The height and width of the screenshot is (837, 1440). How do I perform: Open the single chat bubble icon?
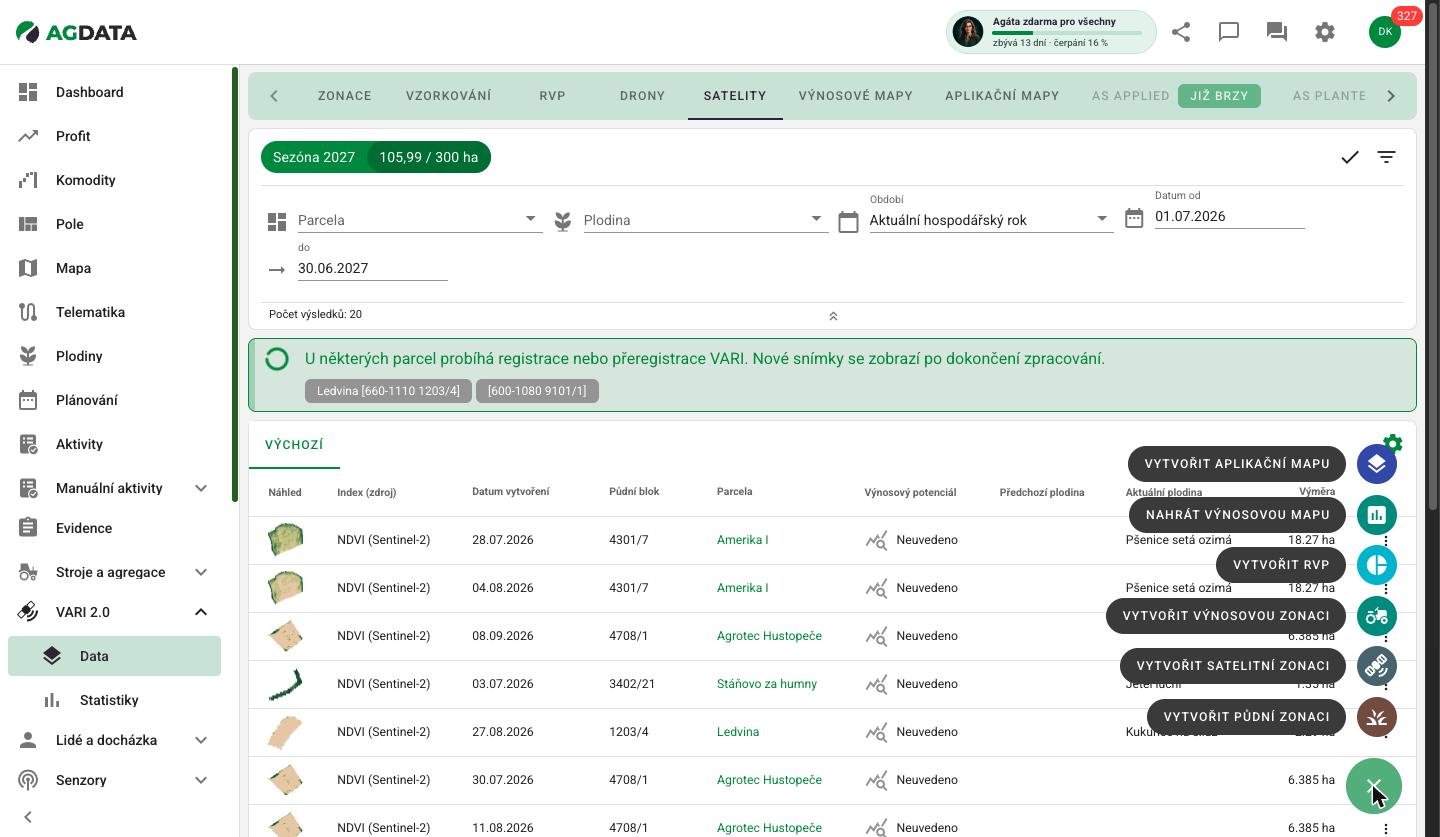click(x=1229, y=32)
